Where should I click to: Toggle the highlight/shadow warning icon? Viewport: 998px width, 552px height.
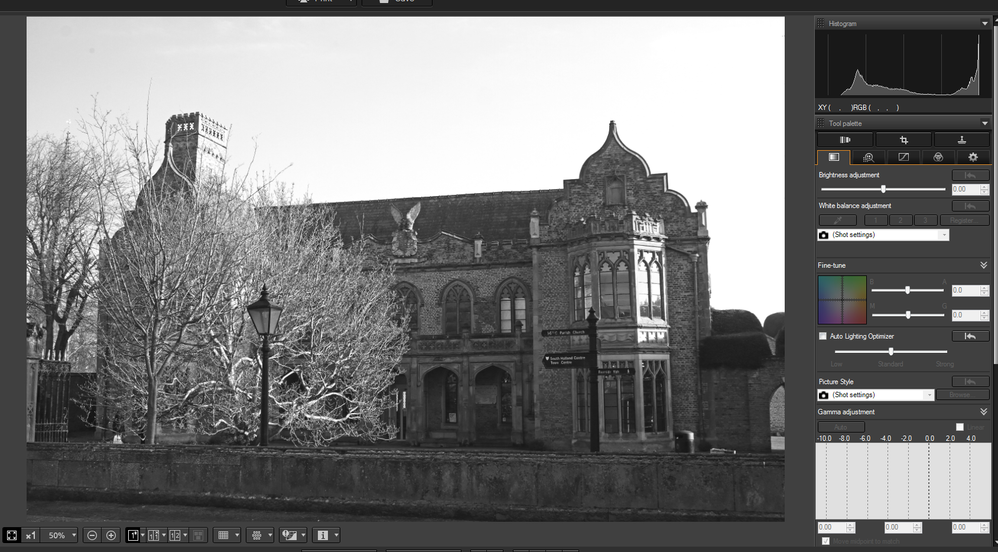tap(288, 535)
